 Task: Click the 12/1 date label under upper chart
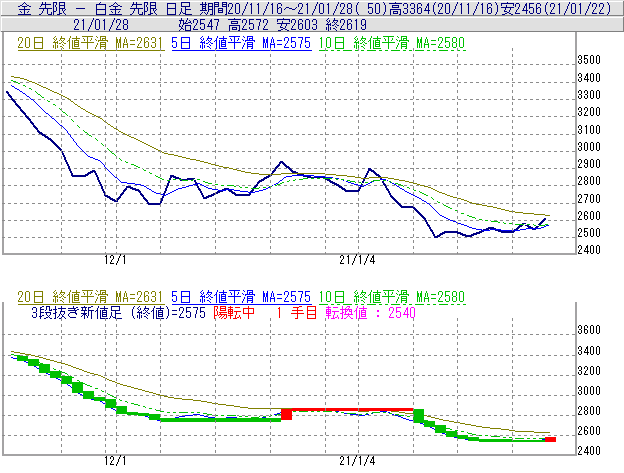point(115,260)
